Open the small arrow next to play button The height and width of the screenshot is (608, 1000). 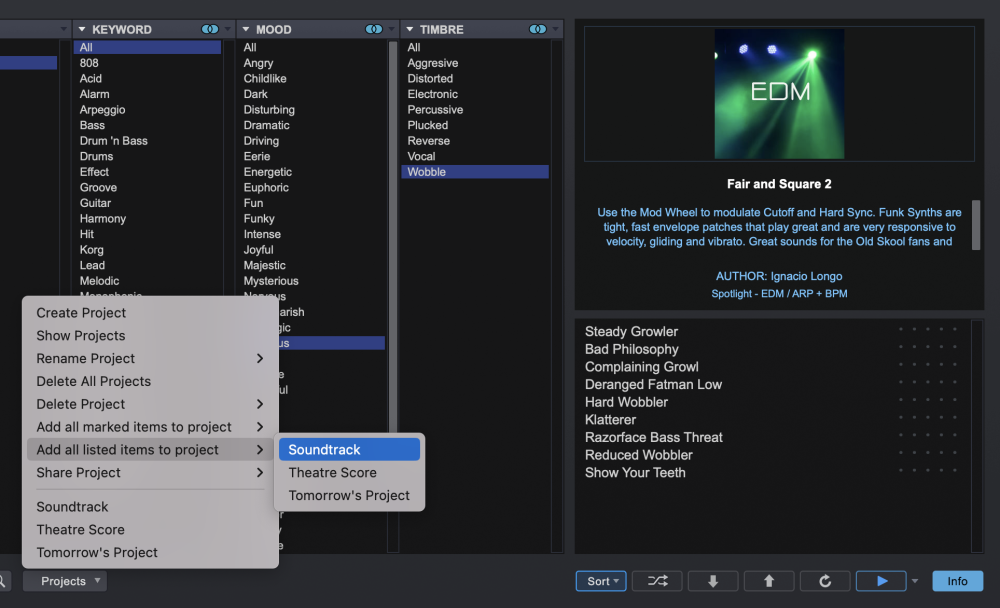pos(915,581)
